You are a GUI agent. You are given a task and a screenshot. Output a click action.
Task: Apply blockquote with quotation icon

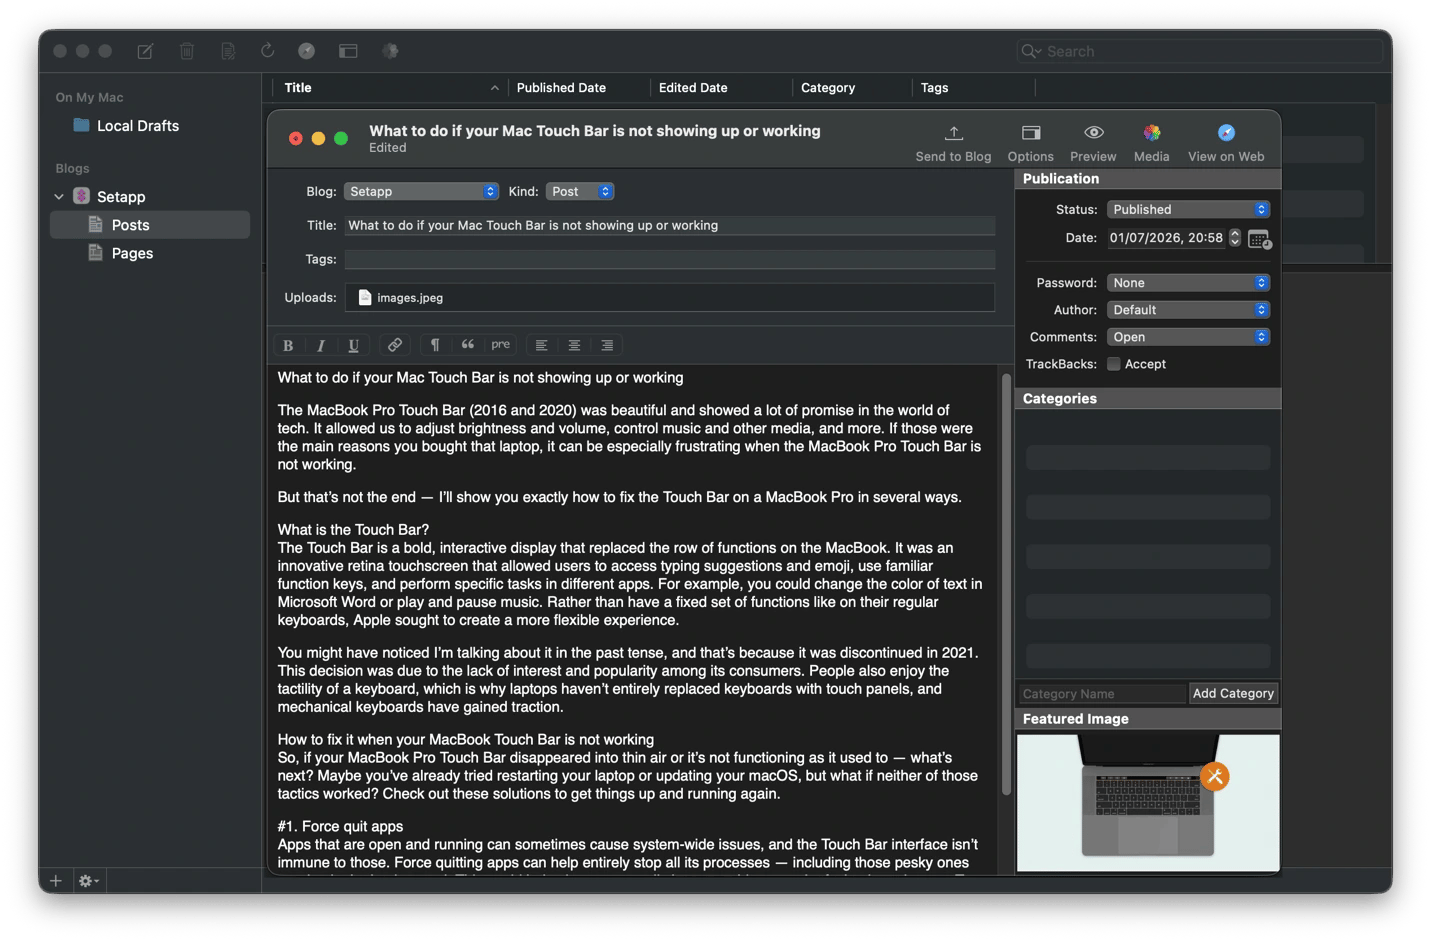coord(467,345)
